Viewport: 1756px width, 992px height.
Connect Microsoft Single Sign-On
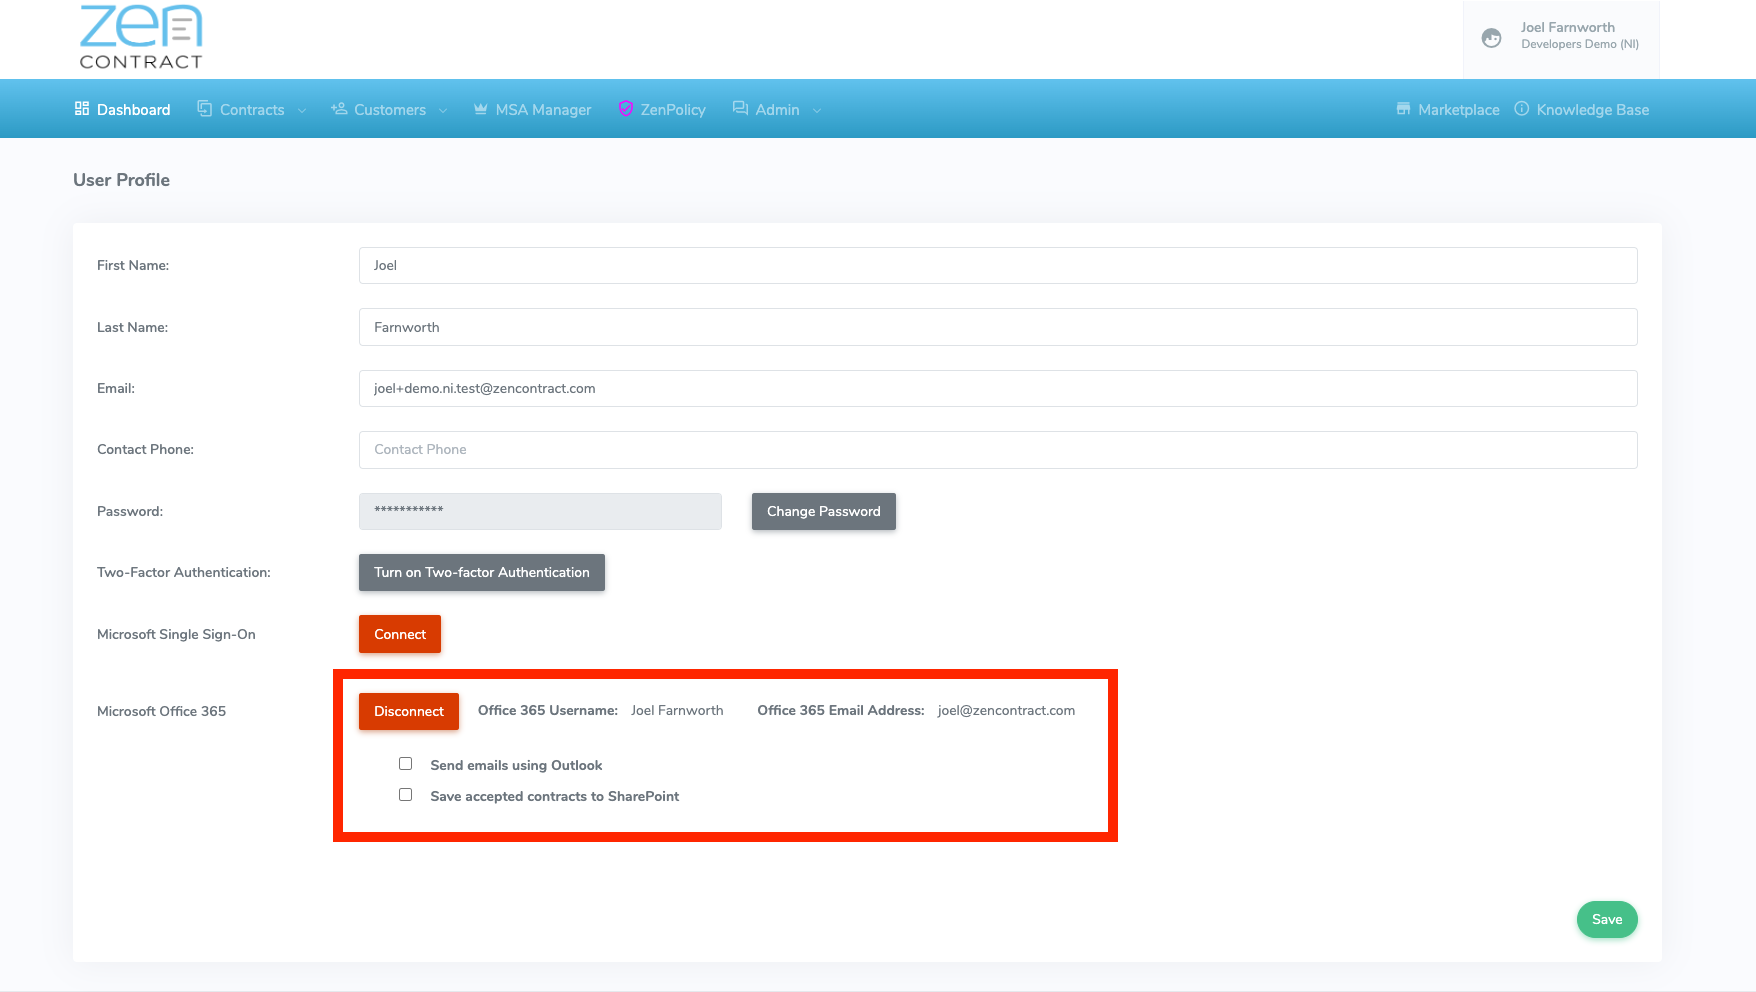(x=399, y=634)
